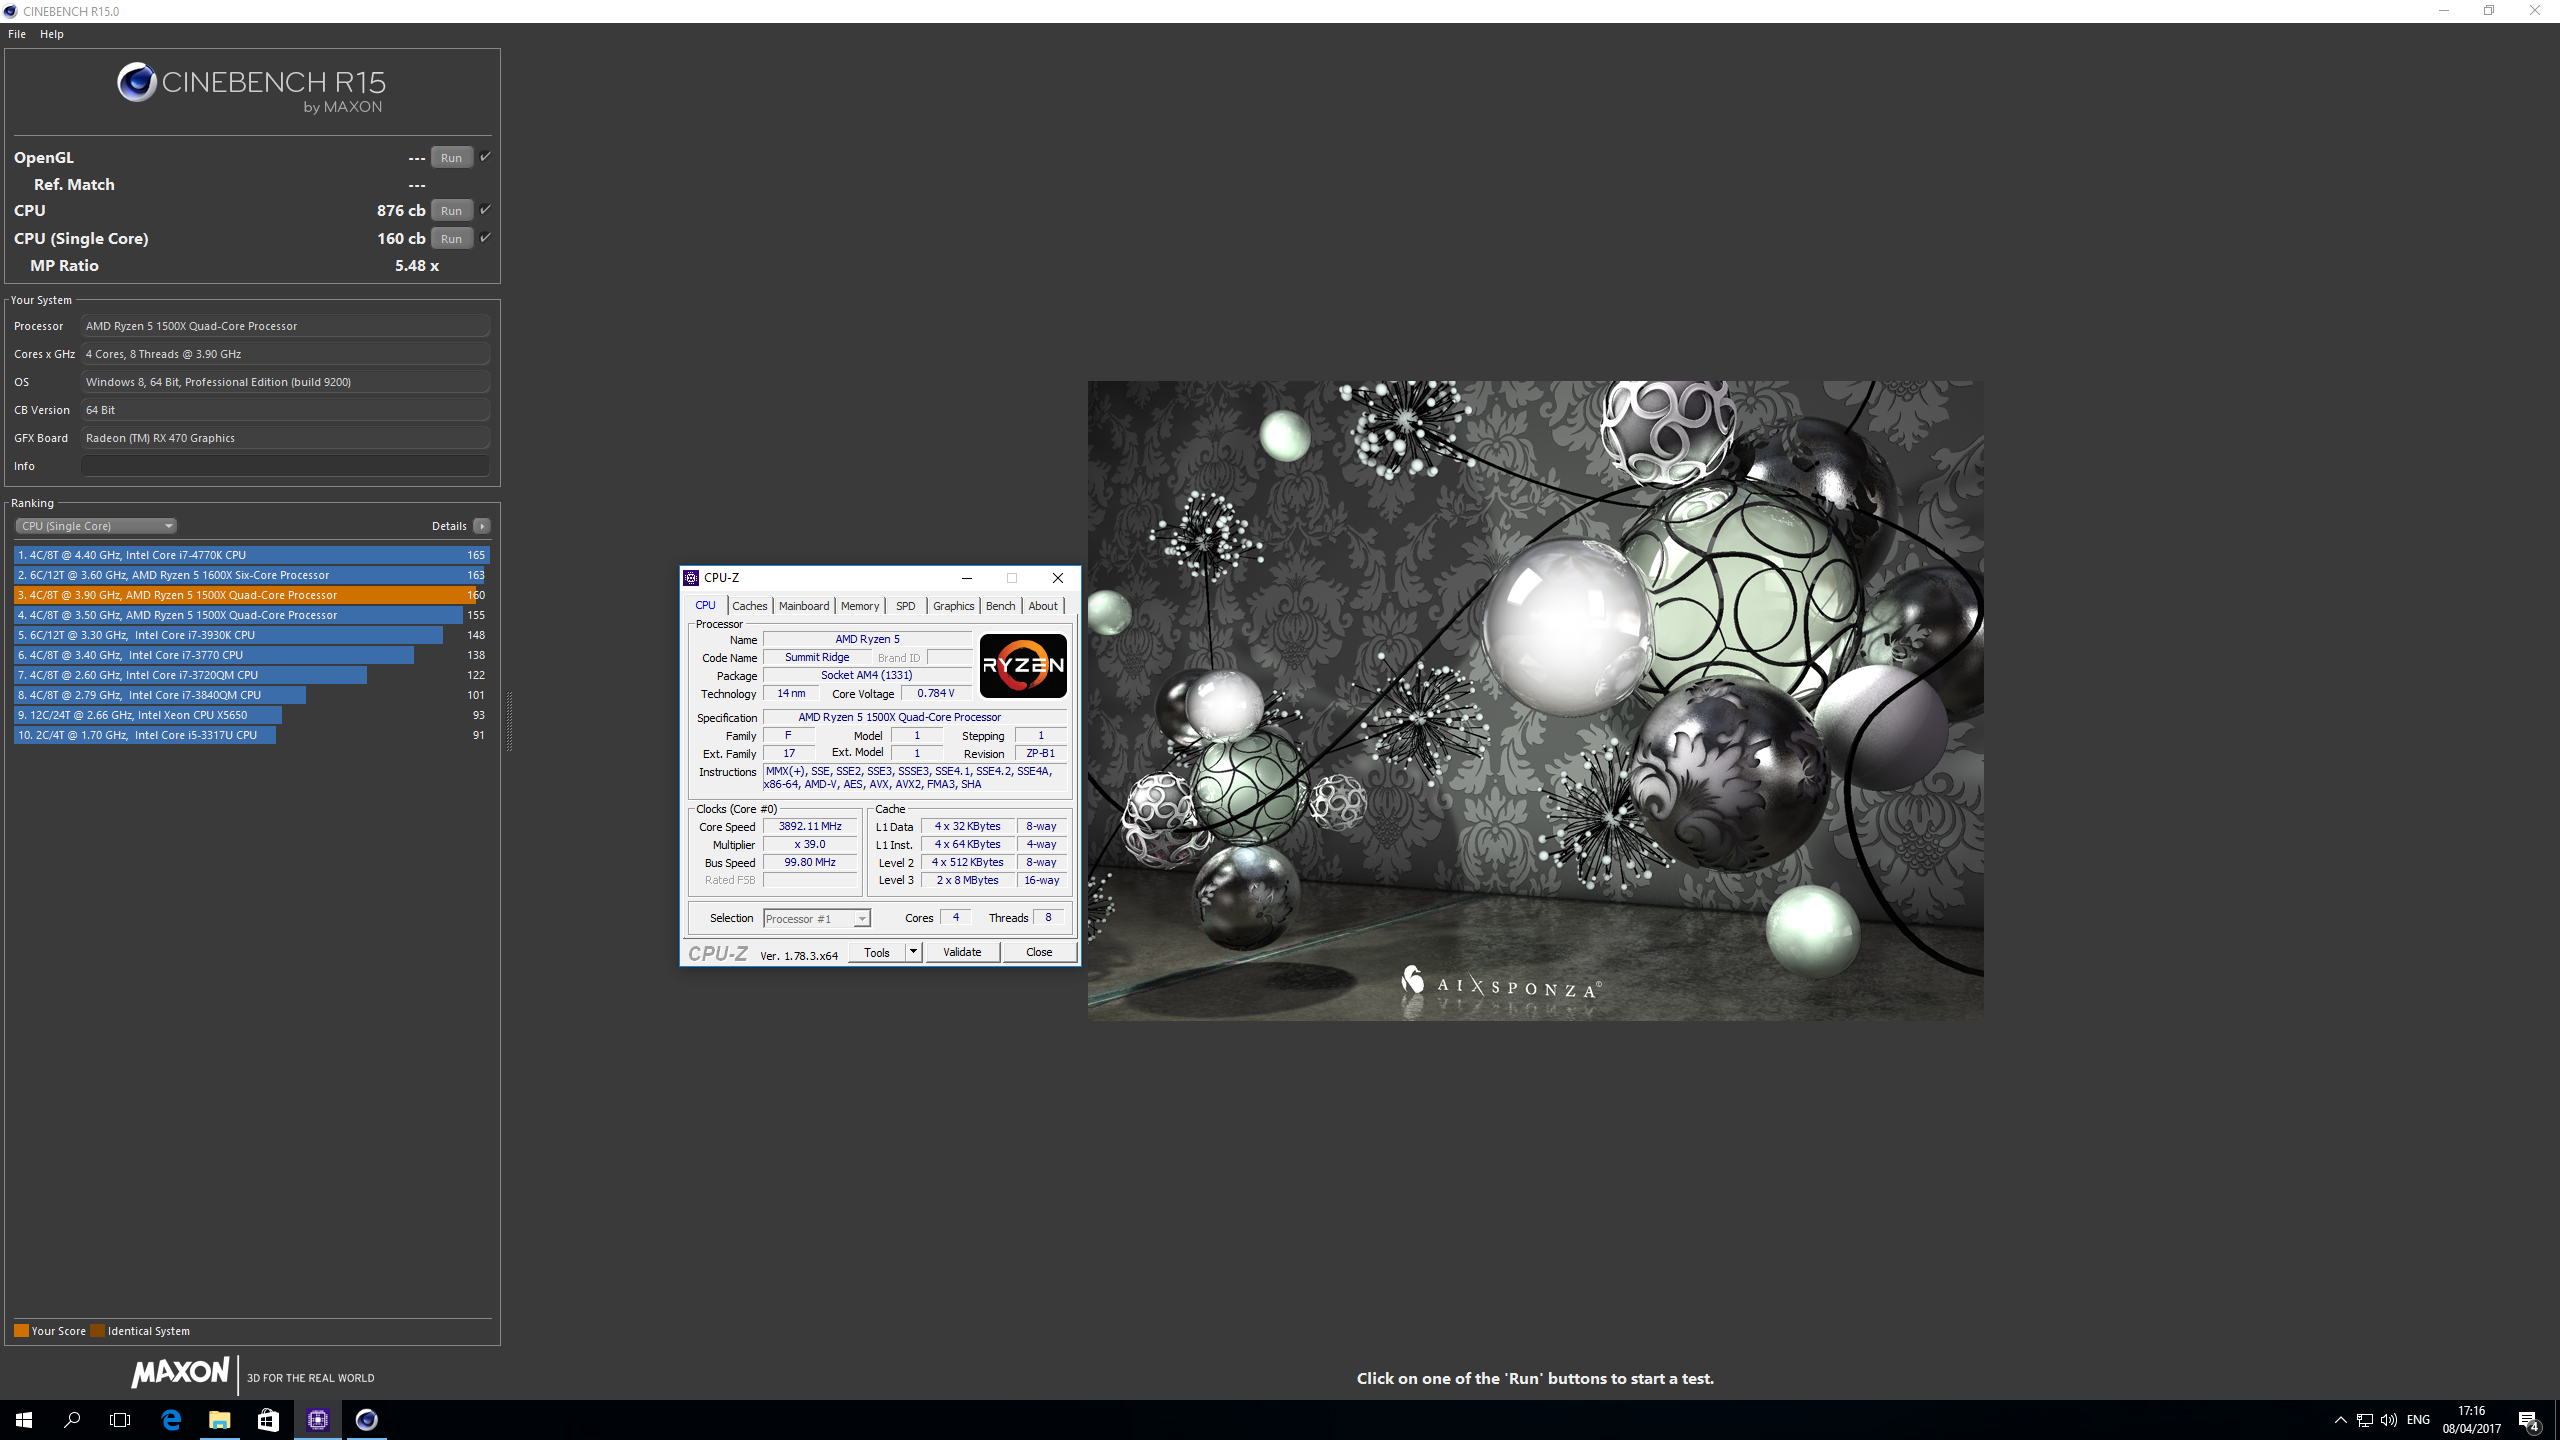This screenshot has height=1440, width=2560.
Task: Open Processor #1 selection dropdown
Action: (817, 918)
